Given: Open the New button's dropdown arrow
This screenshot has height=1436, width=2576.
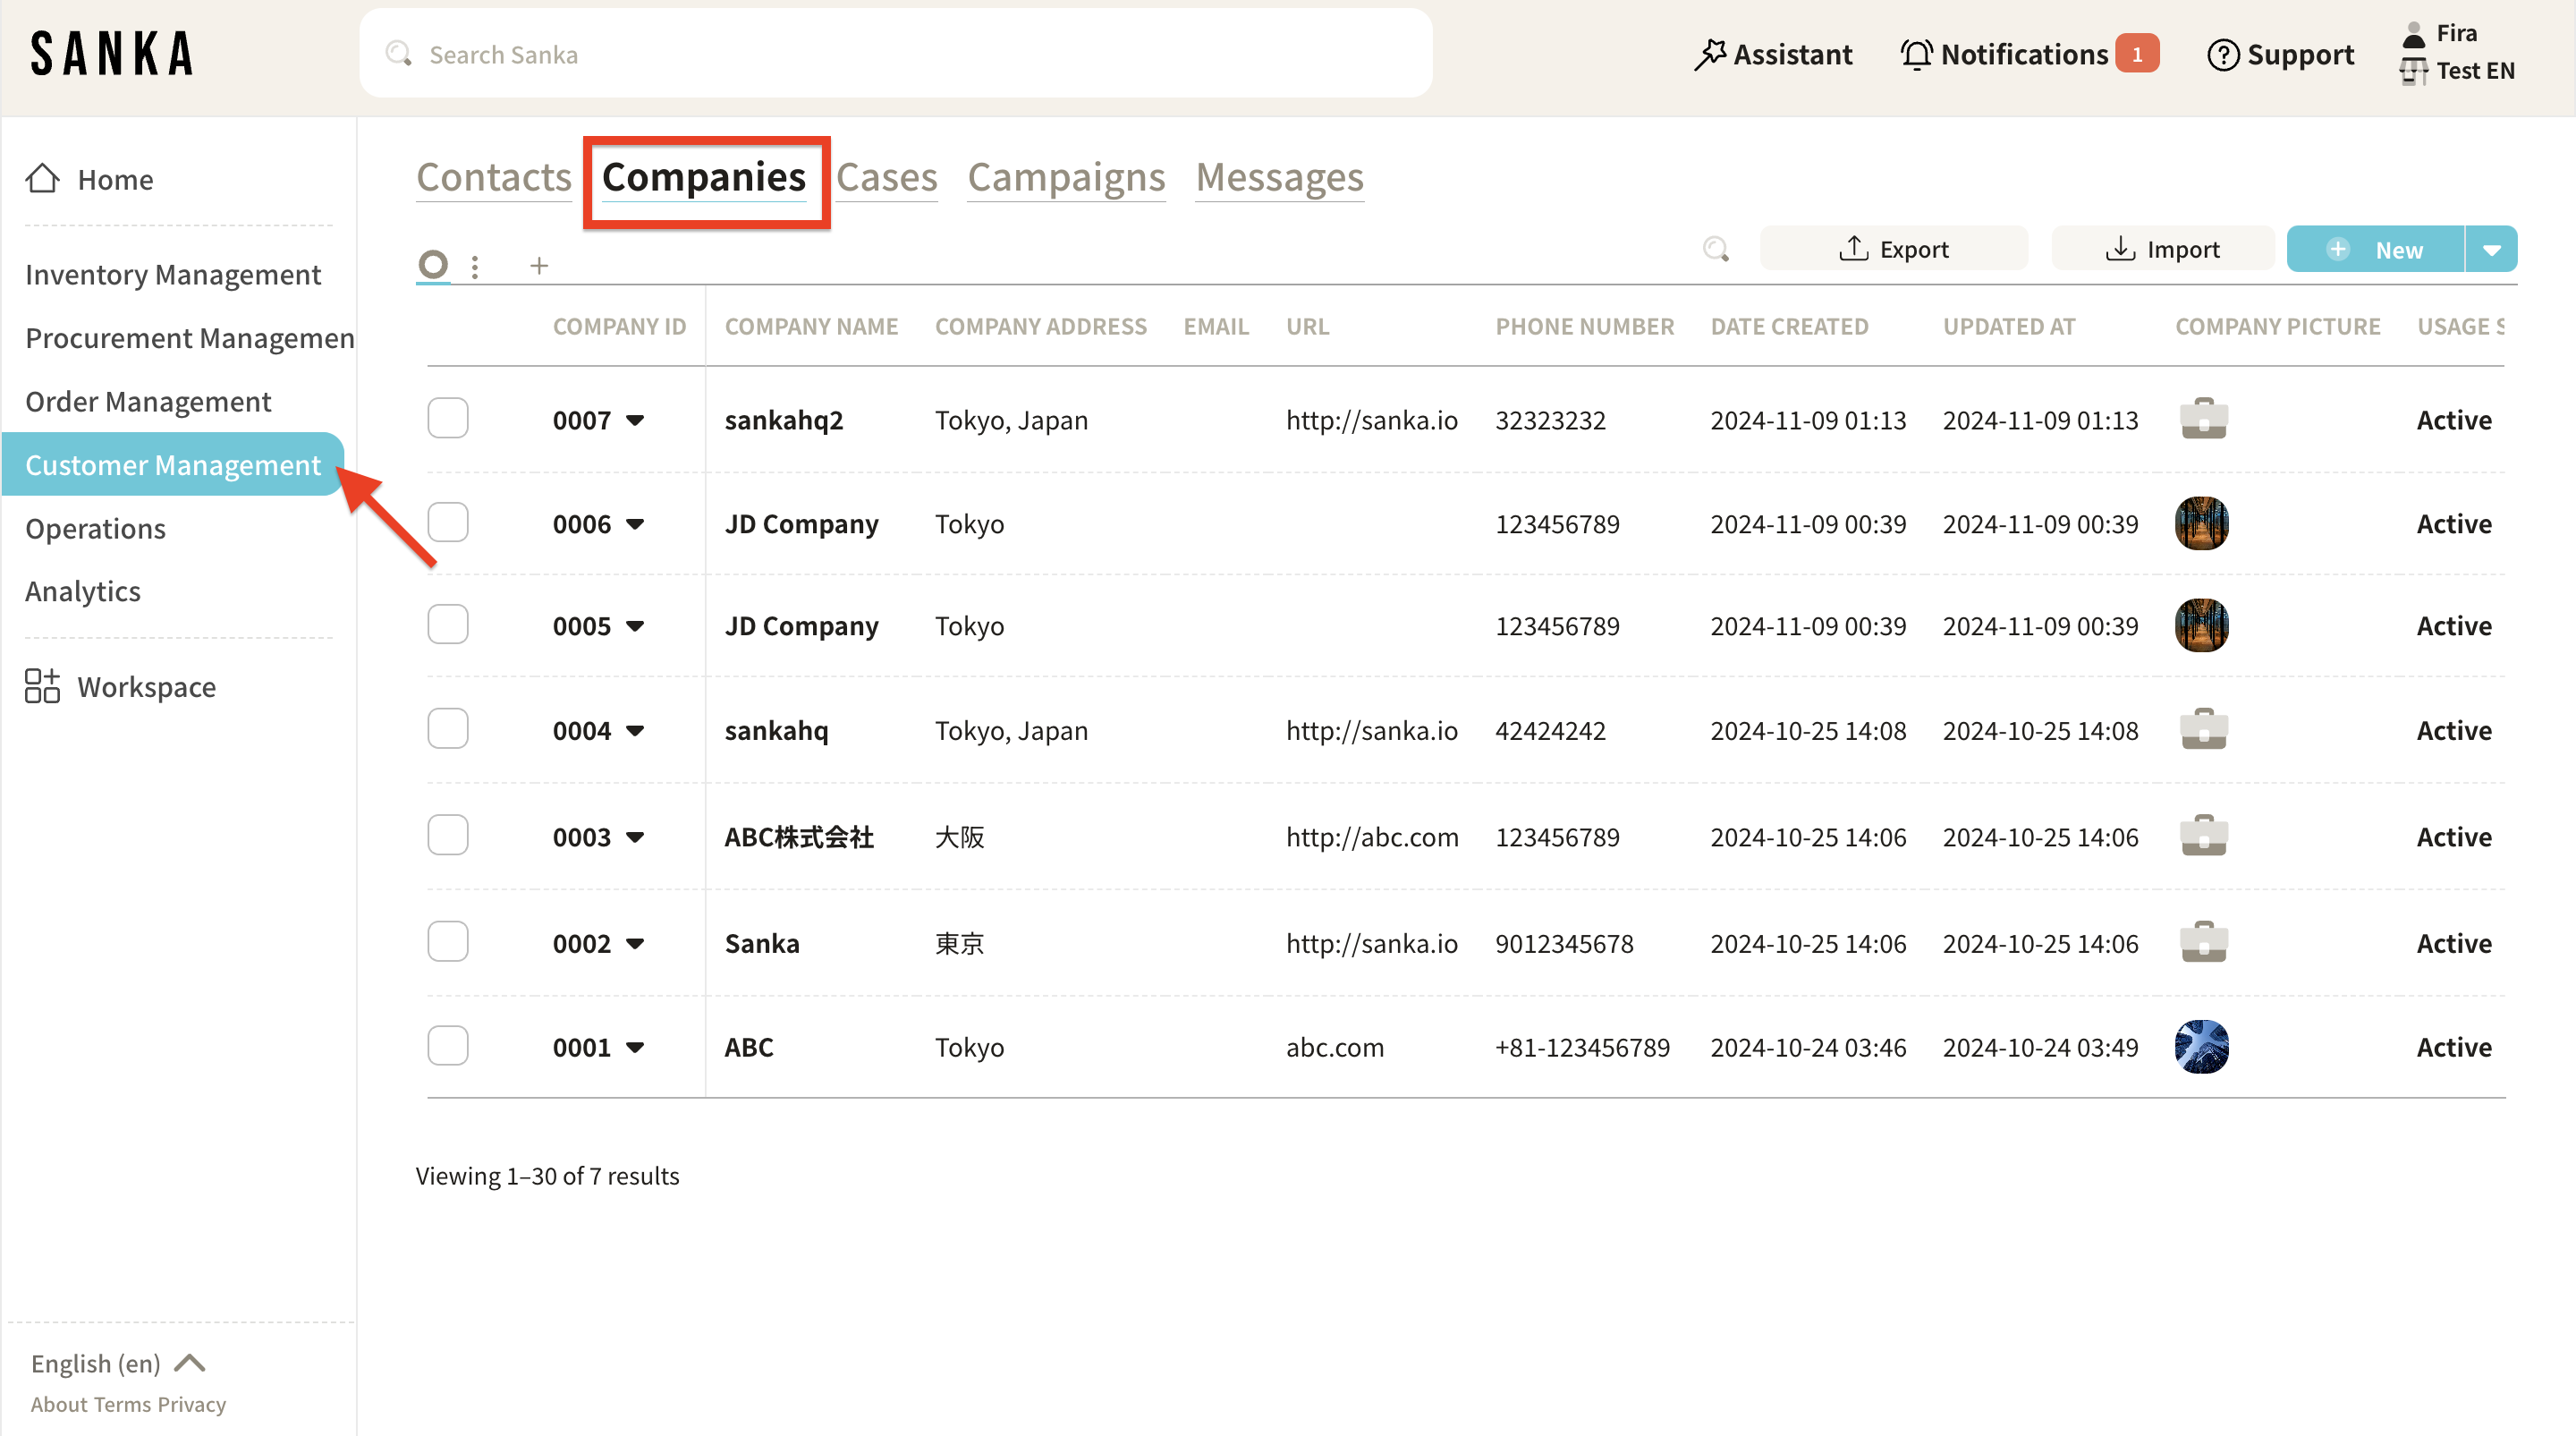Looking at the screenshot, I should point(2491,249).
